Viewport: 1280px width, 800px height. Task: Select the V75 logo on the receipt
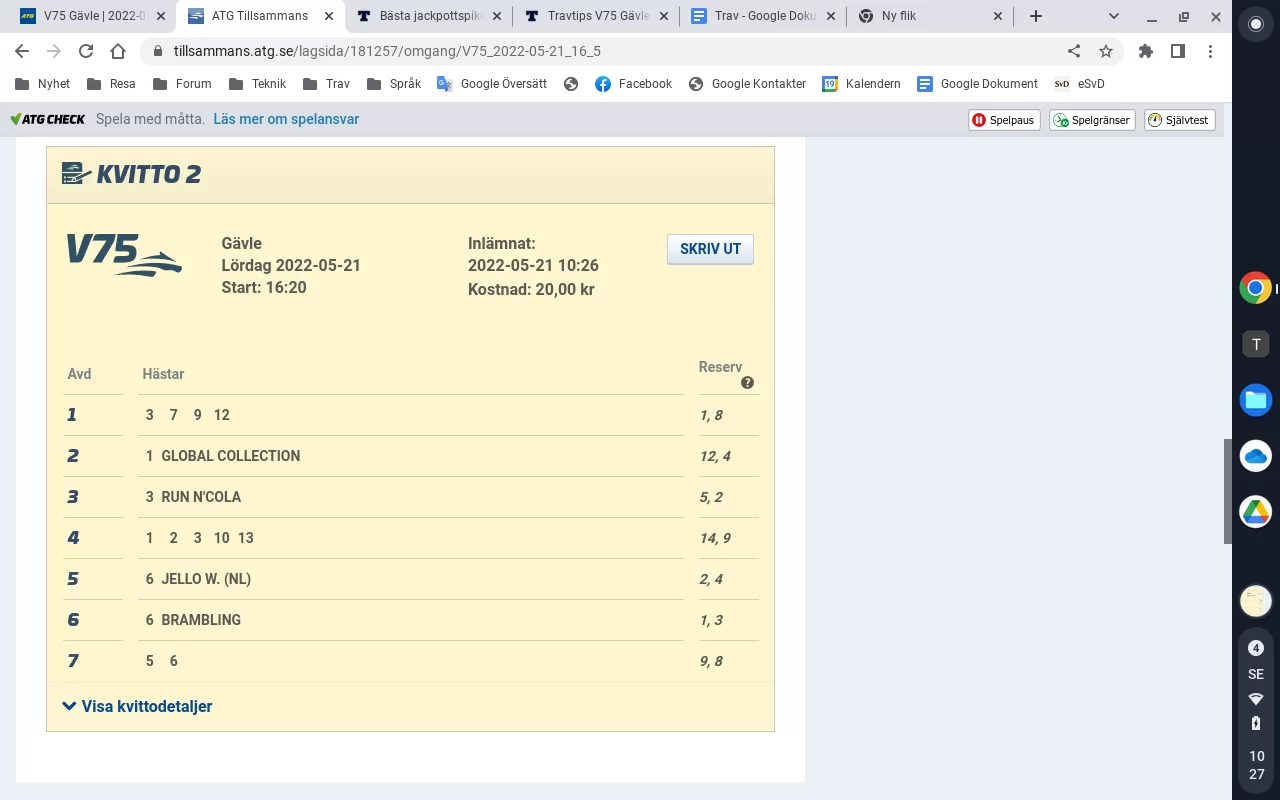coord(123,254)
